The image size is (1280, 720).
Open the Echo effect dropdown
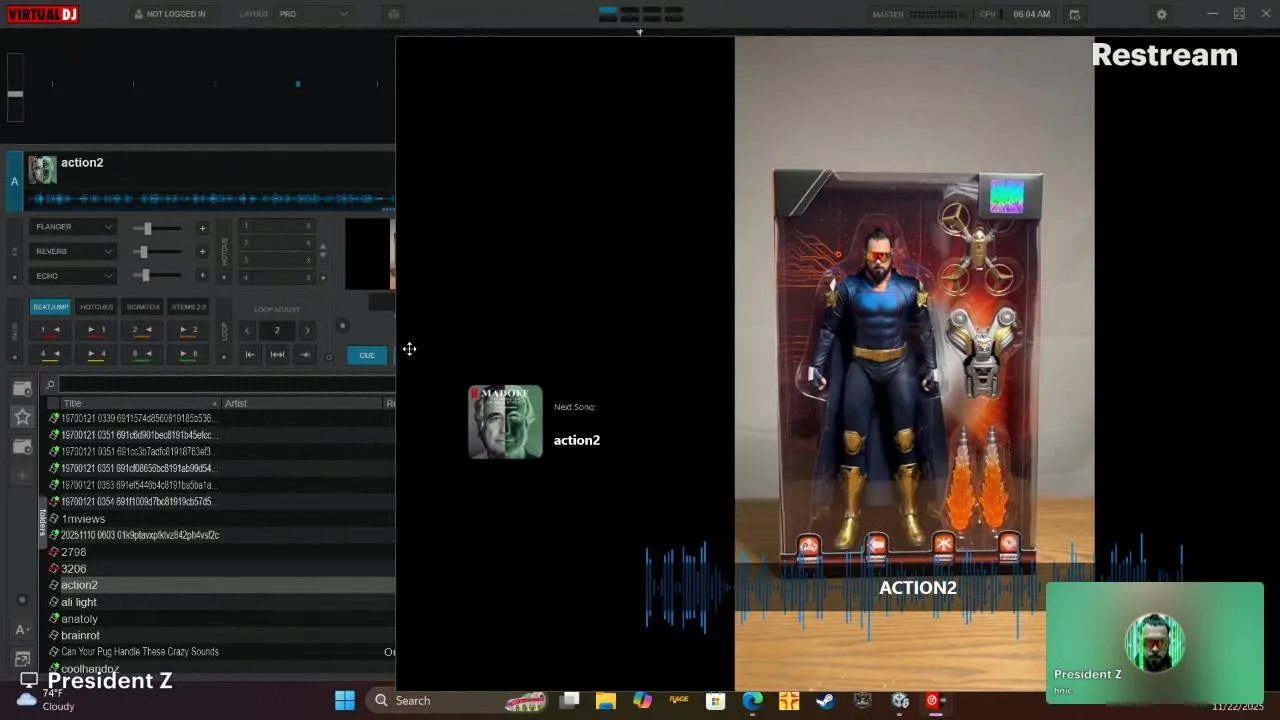tap(73, 275)
